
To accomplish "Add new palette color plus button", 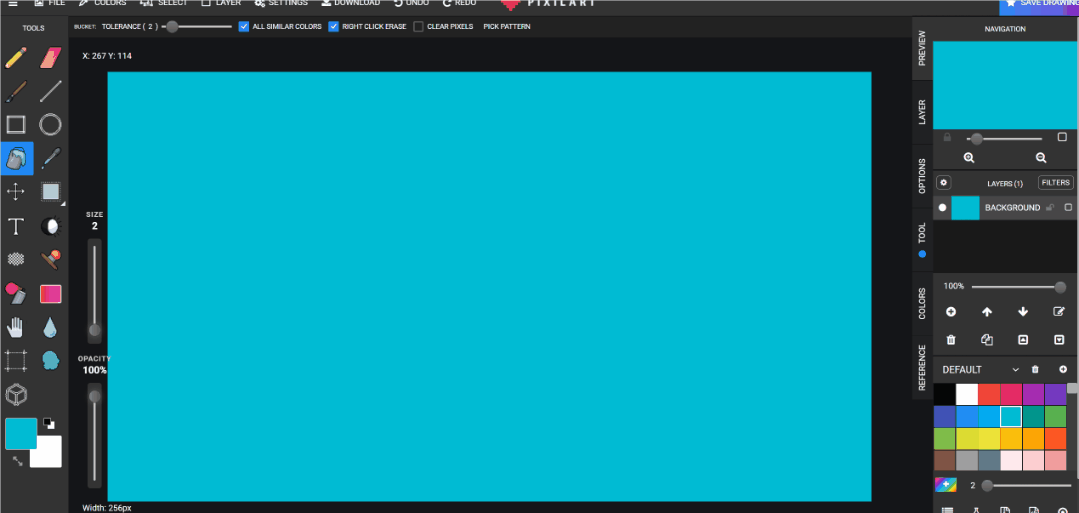I will [x=1062, y=370].
